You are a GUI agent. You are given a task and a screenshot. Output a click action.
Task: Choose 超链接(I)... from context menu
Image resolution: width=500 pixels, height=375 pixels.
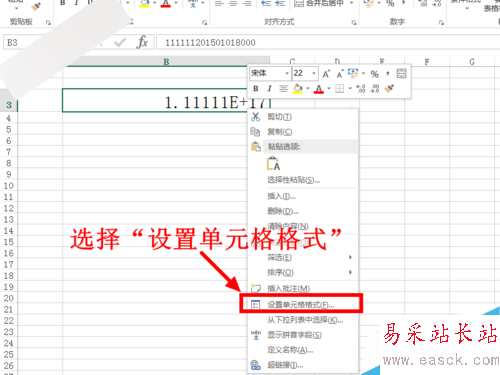[285, 365]
